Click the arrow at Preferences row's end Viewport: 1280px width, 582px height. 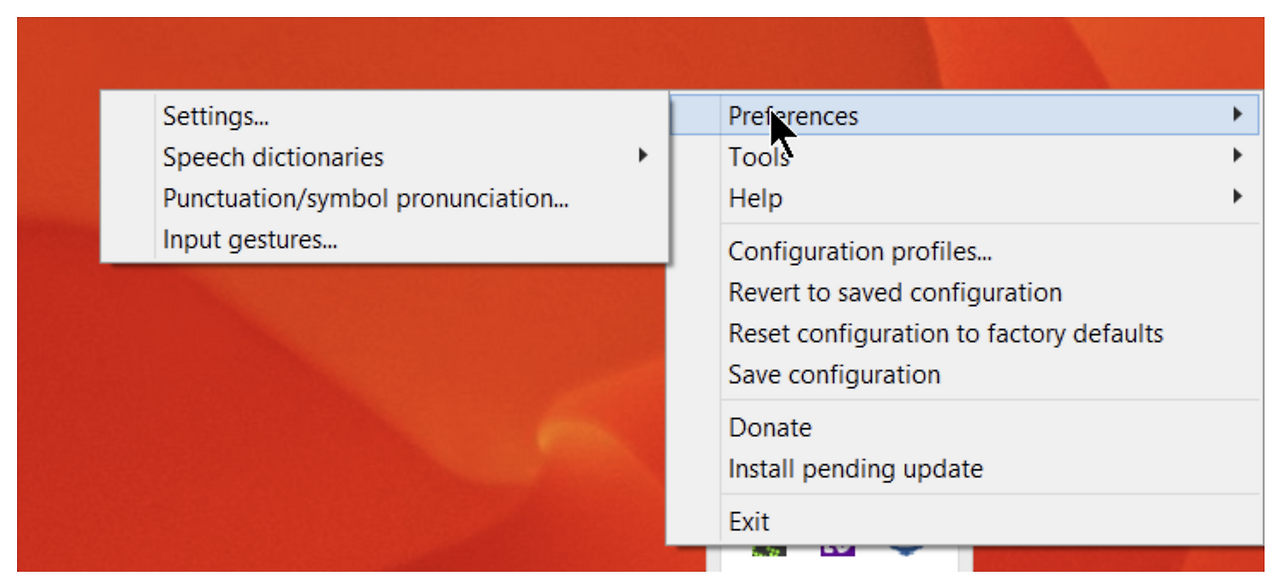tap(1238, 115)
